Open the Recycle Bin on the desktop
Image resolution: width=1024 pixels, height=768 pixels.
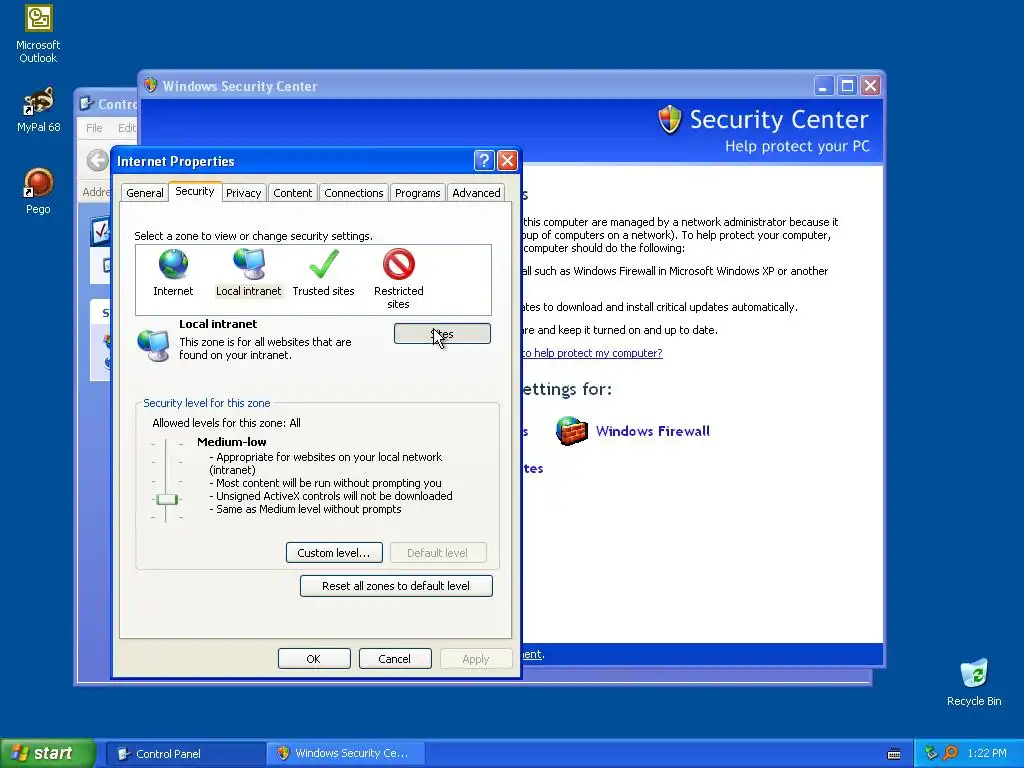click(x=974, y=674)
